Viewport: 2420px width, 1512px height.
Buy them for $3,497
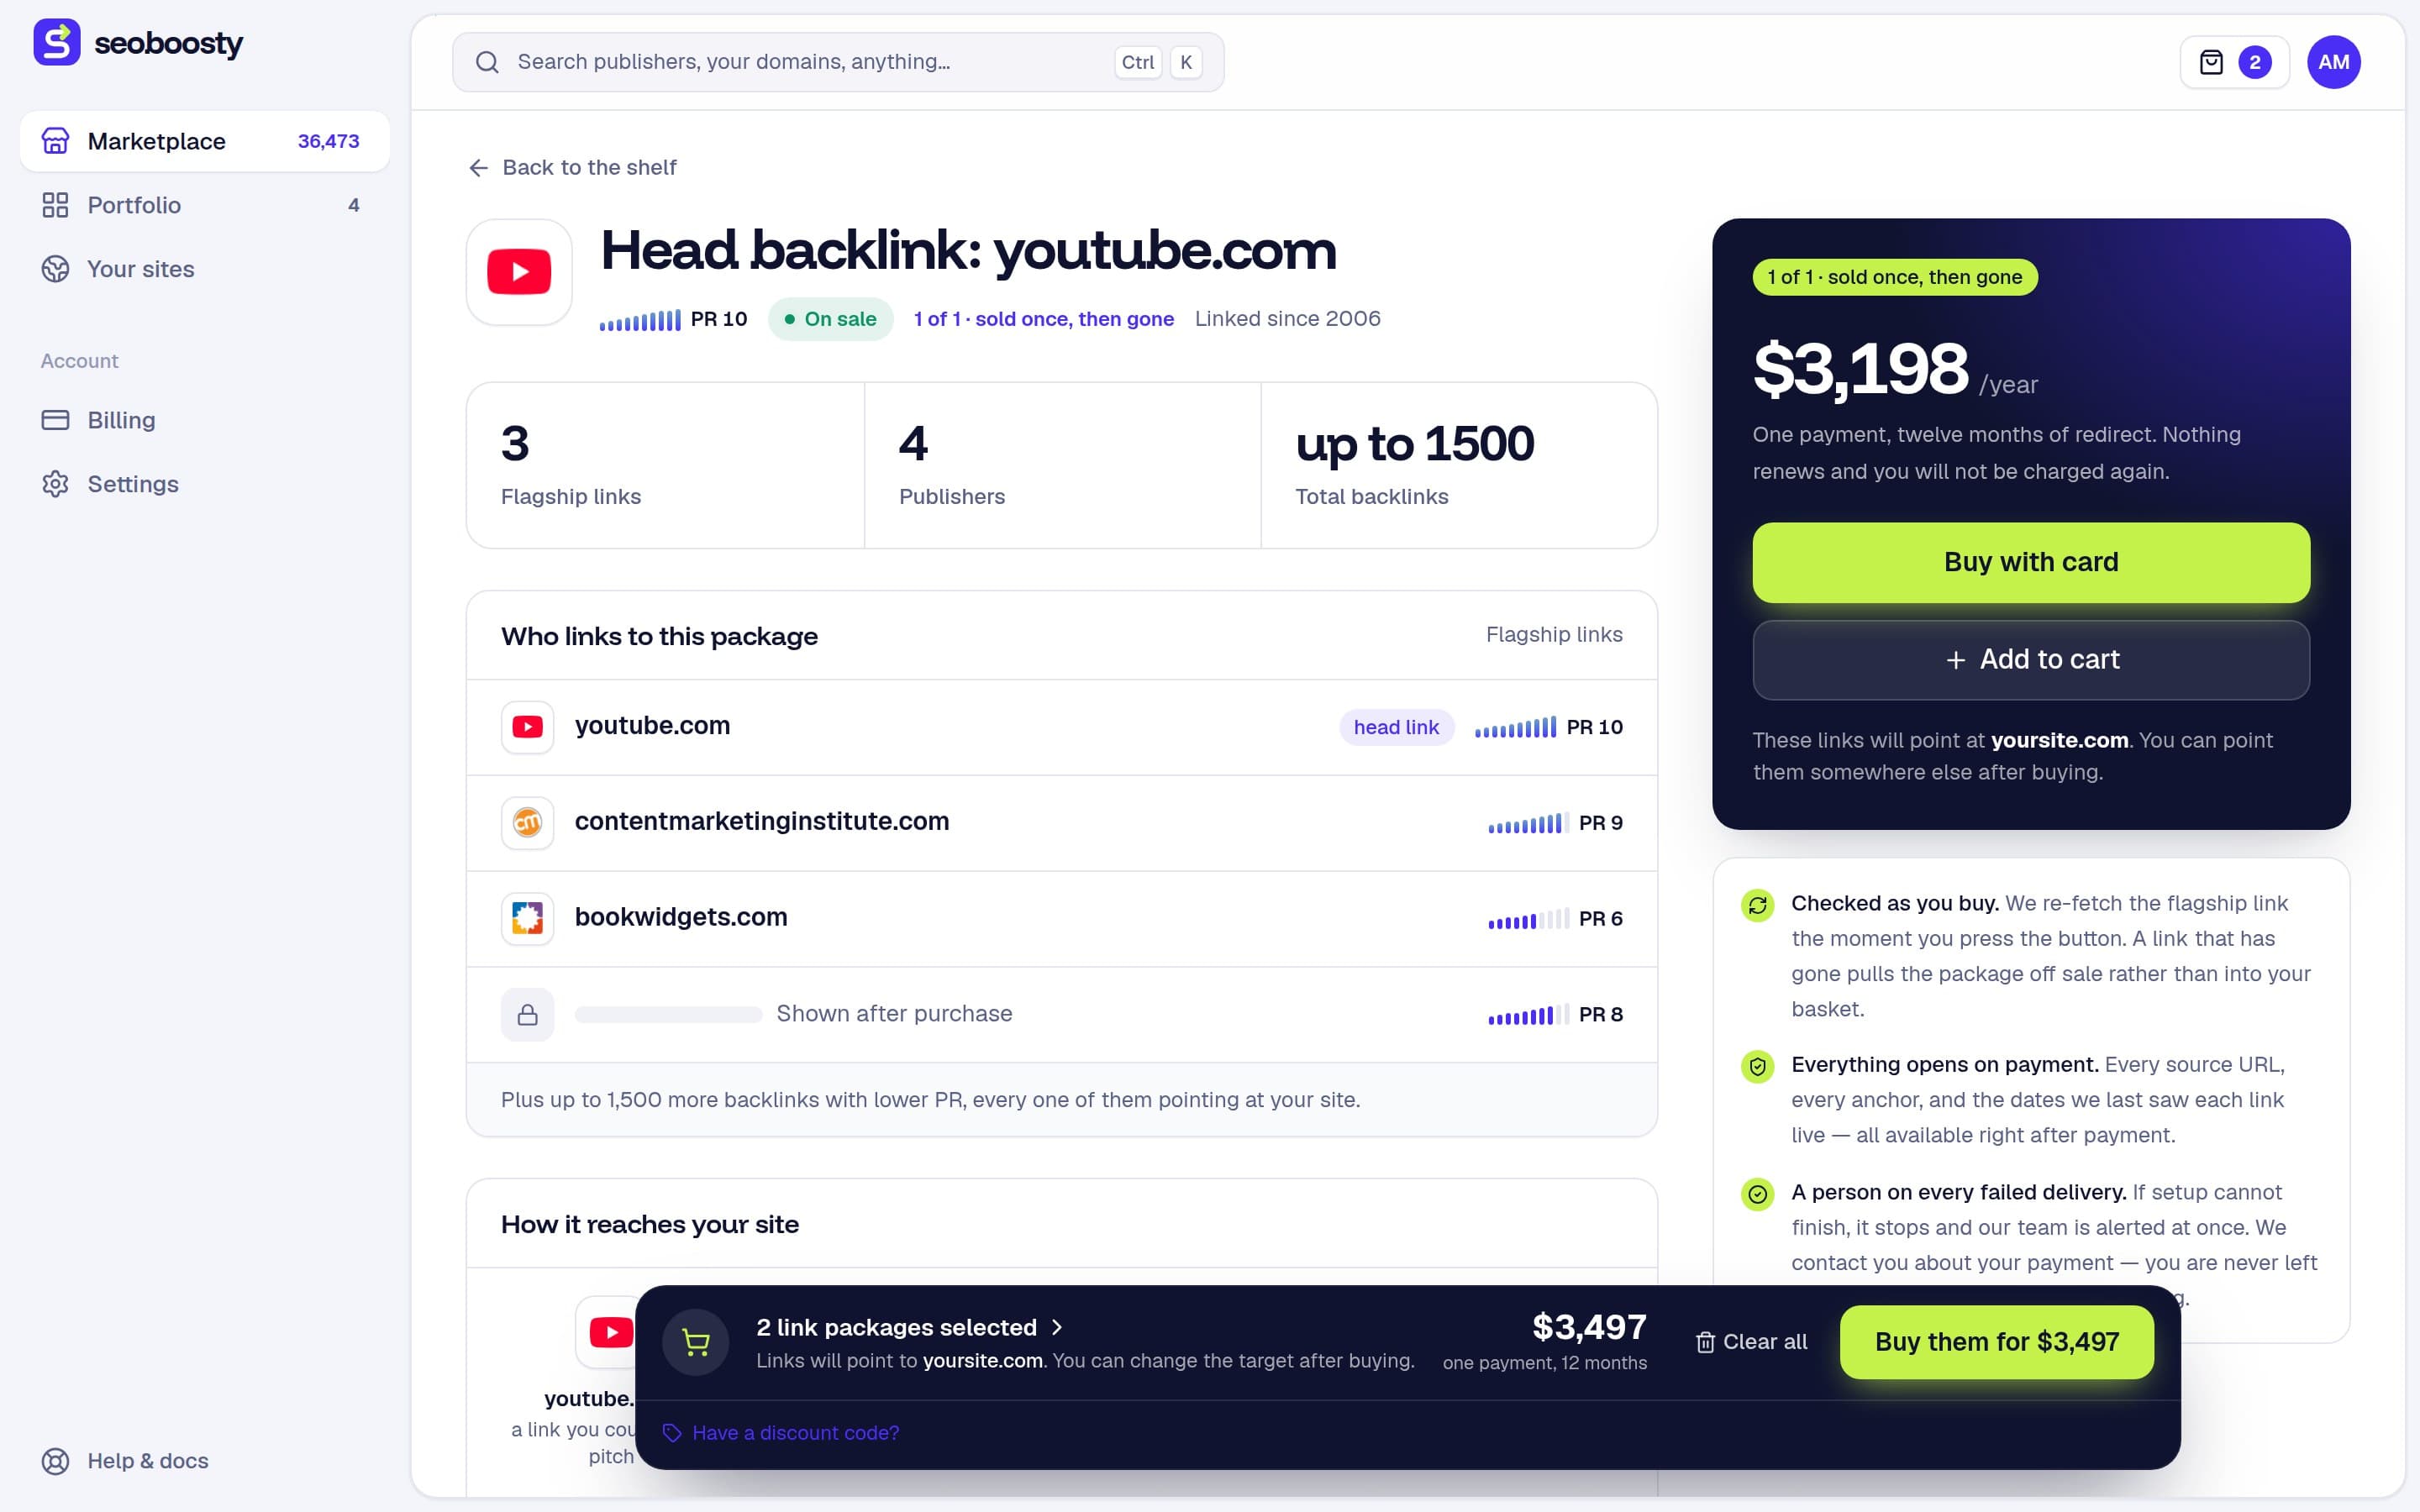tap(1997, 1342)
